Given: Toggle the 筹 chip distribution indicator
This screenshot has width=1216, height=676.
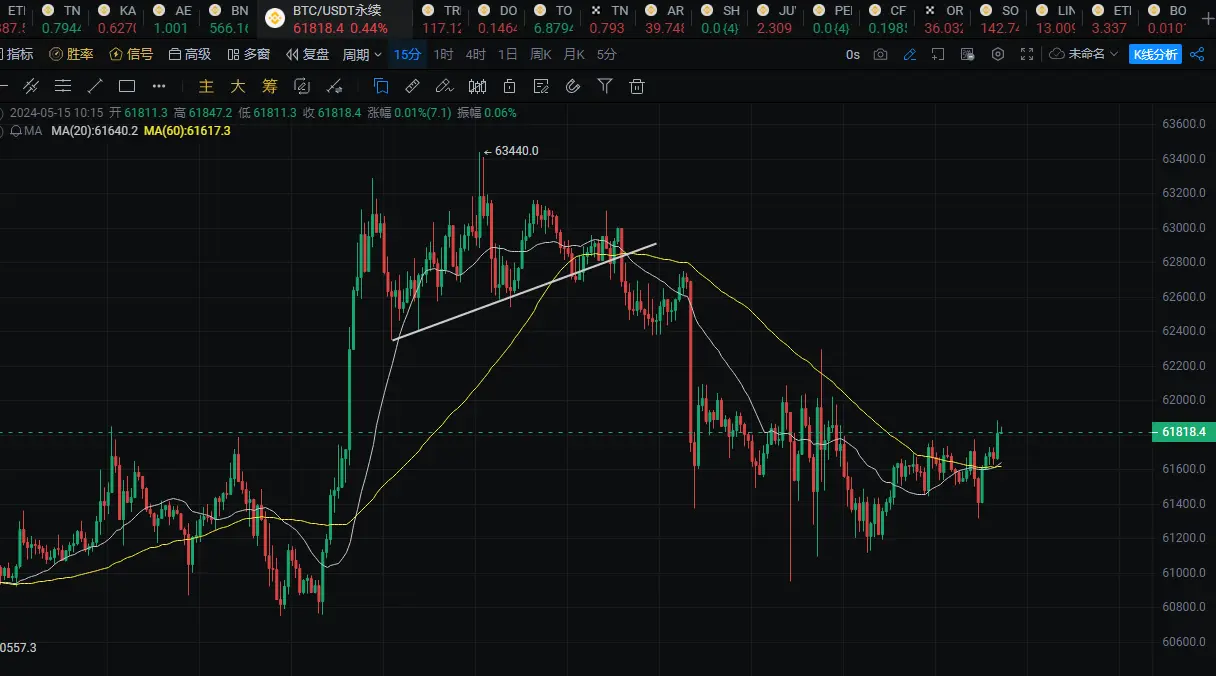Looking at the screenshot, I should [x=270, y=86].
